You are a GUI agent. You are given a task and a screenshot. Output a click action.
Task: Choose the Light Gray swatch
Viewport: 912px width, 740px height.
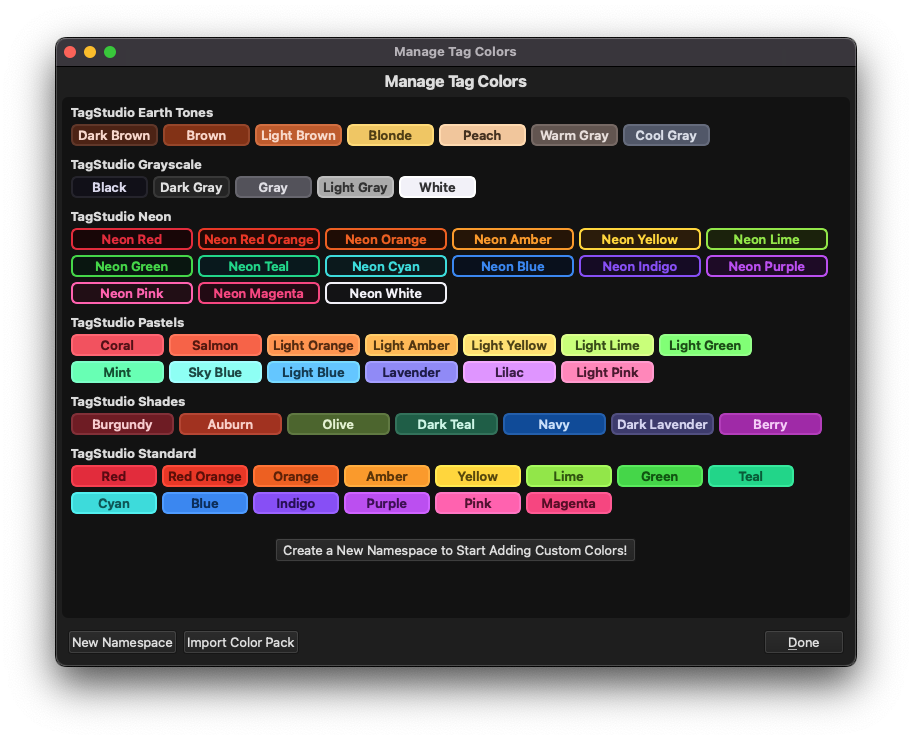coord(355,187)
